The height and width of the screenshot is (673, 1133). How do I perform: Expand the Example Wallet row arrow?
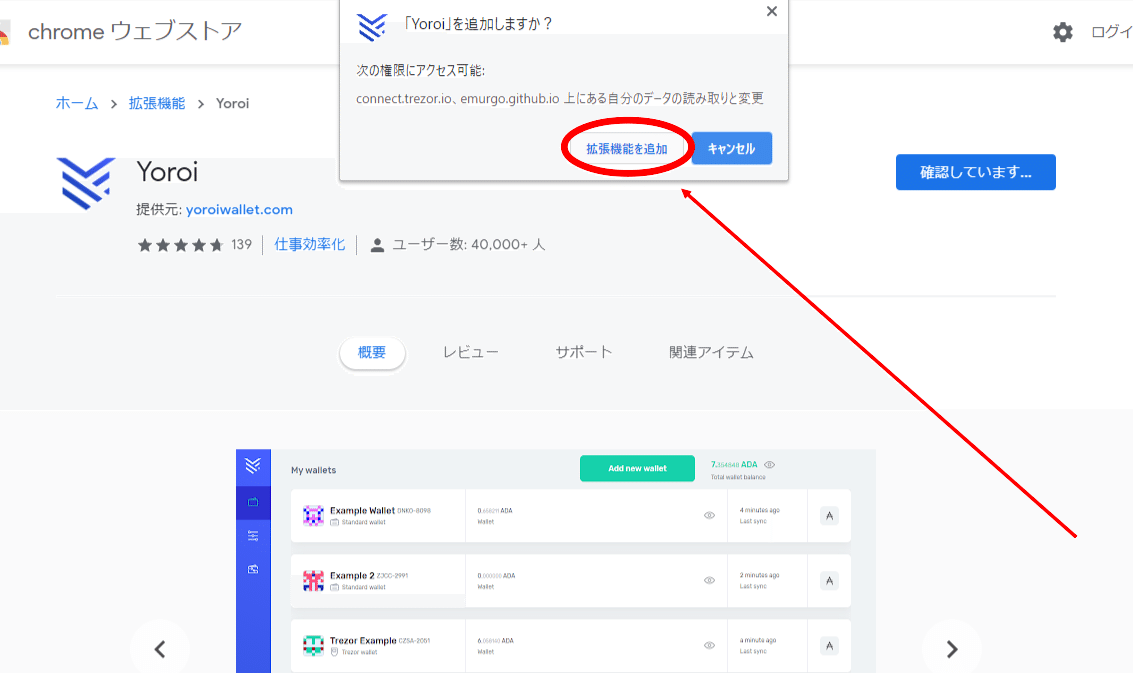[x=830, y=516]
